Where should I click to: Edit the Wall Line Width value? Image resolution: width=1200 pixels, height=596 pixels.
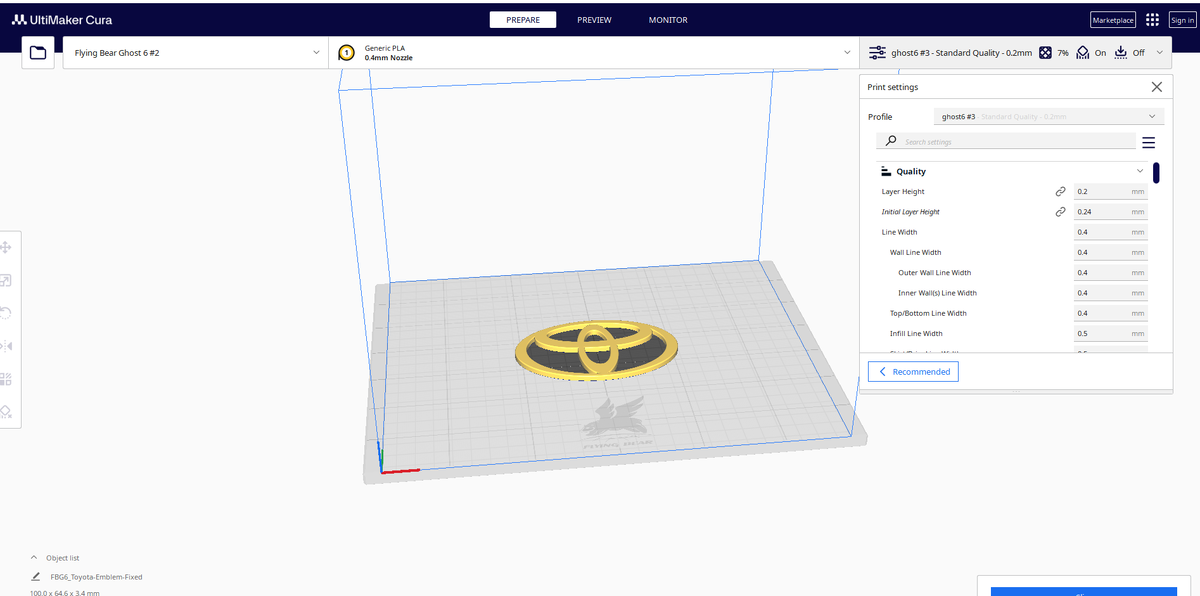point(1110,252)
